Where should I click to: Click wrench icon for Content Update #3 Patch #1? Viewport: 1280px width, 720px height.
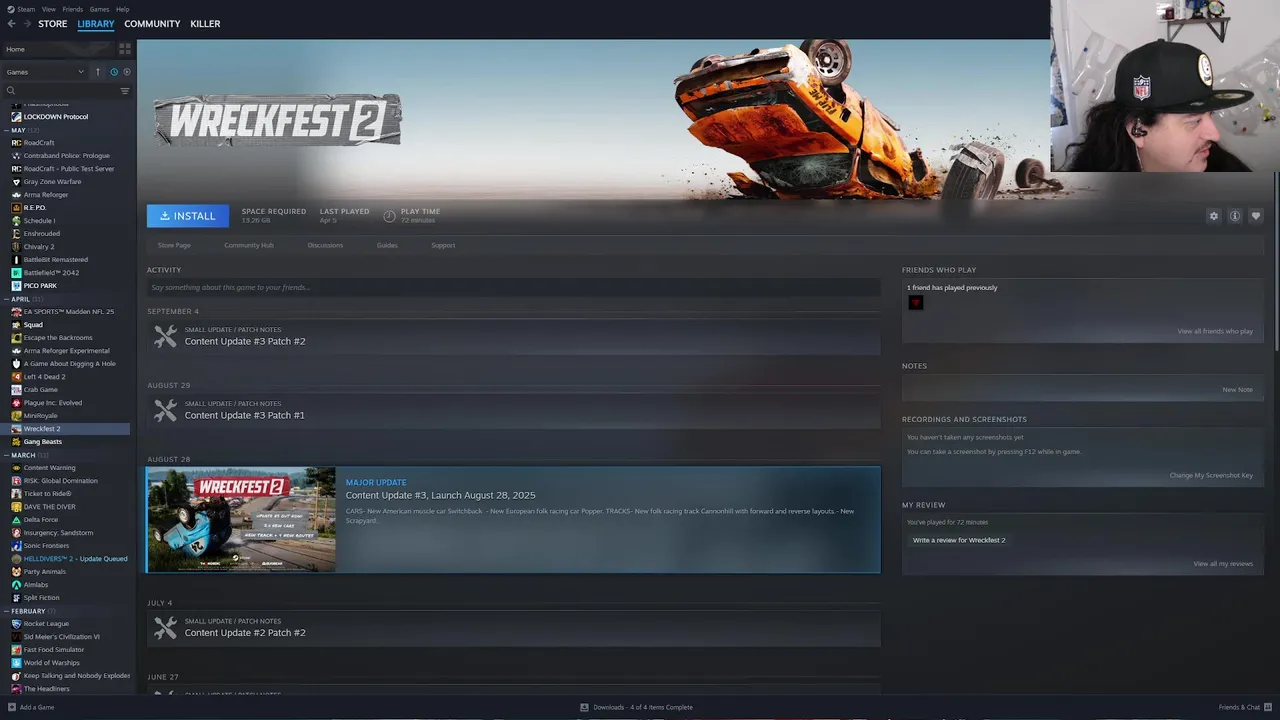pos(165,411)
